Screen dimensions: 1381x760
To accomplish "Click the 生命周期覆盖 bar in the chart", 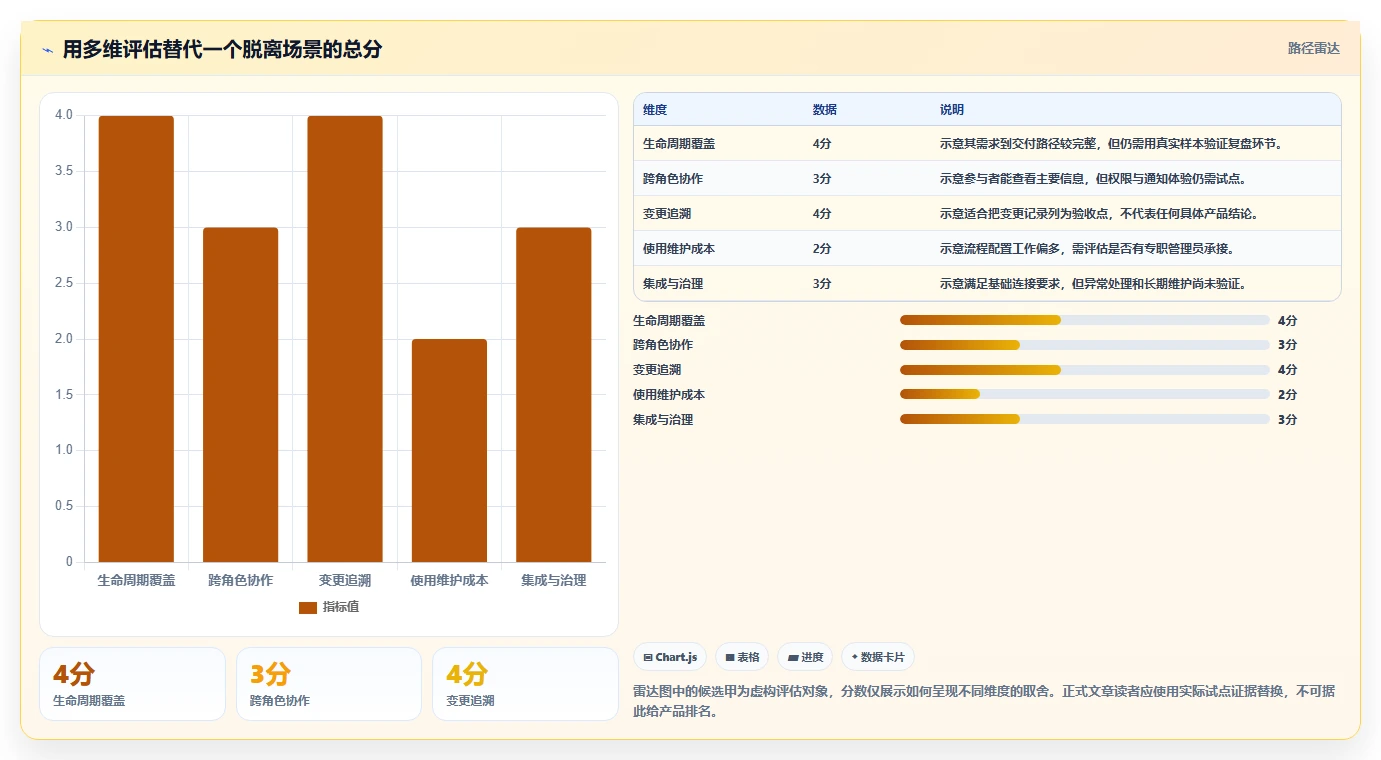I will [x=136, y=339].
